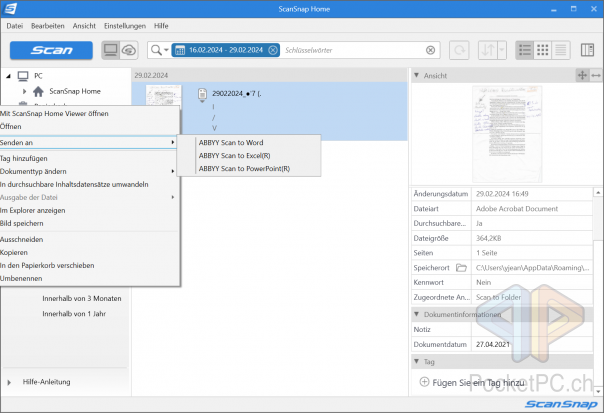
Task: Click the ScanSnap logo icon in title bar
Action: [x=10, y=8]
